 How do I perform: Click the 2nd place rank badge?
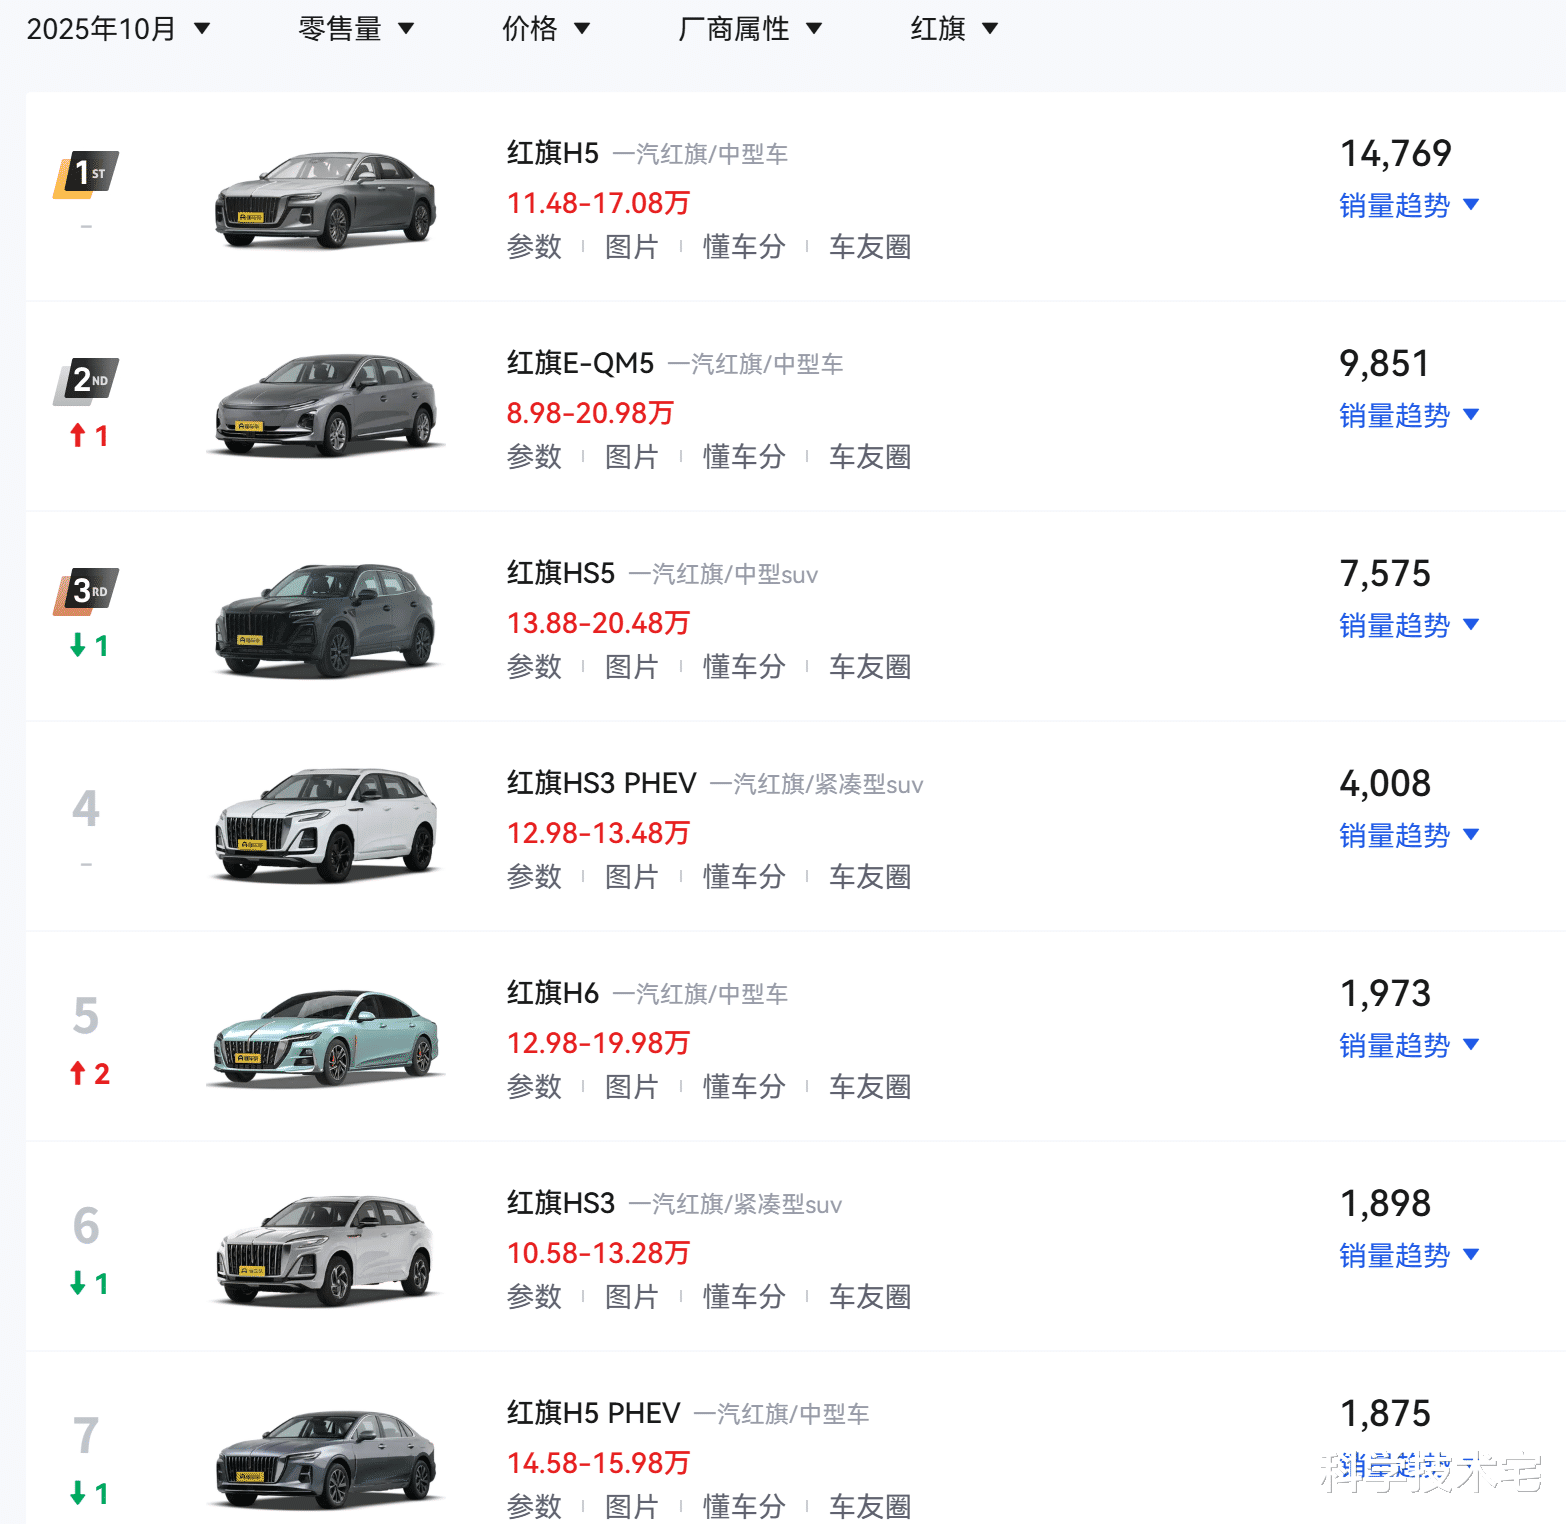(x=87, y=381)
